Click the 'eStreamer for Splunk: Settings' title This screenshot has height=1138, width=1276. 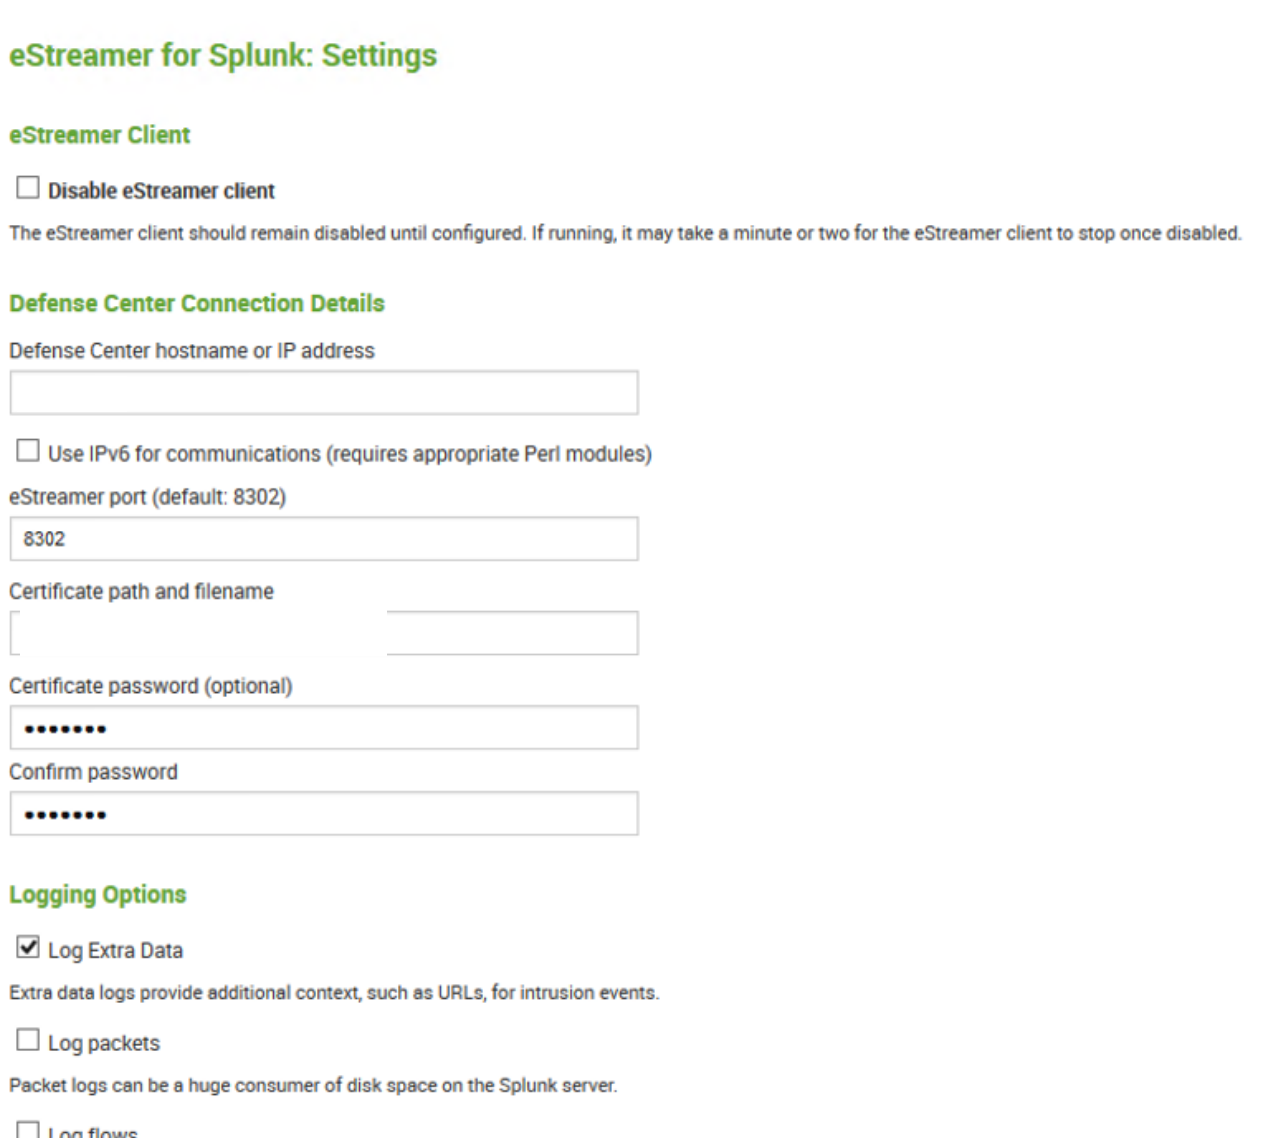223,56
